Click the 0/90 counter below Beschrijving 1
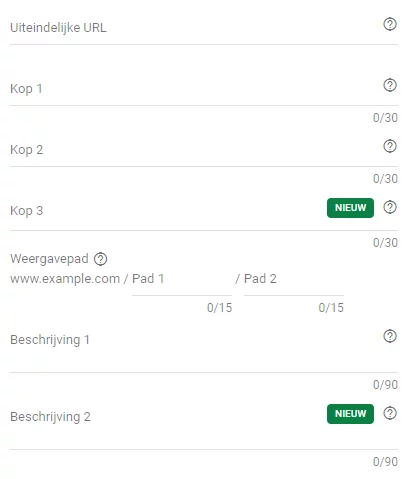408x479 pixels. tap(385, 385)
